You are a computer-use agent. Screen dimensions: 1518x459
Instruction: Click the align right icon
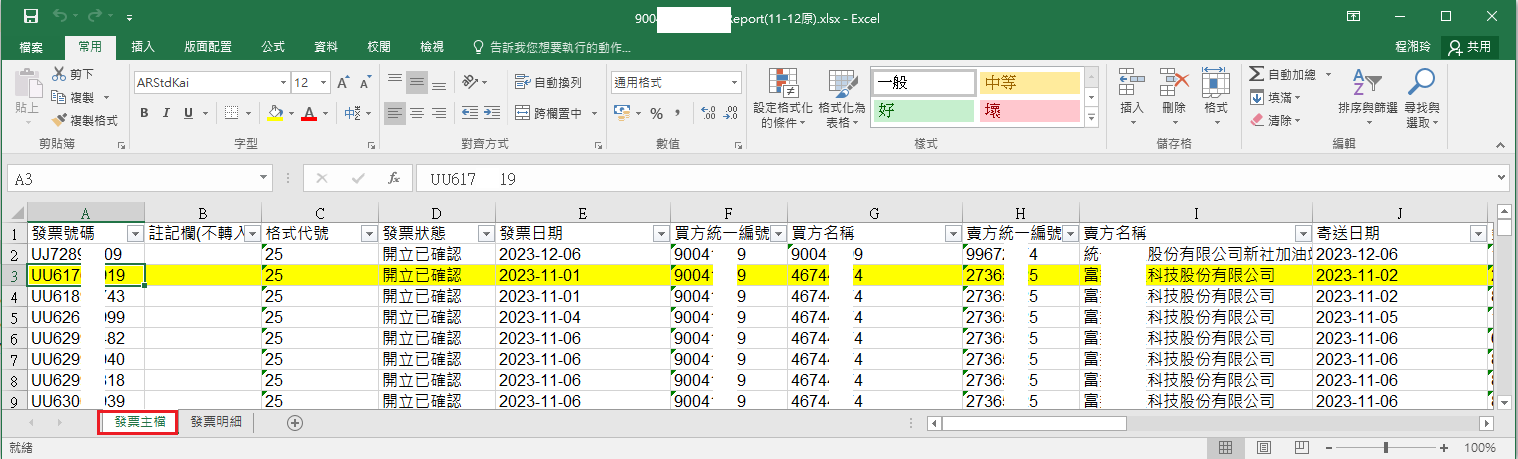(x=439, y=113)
